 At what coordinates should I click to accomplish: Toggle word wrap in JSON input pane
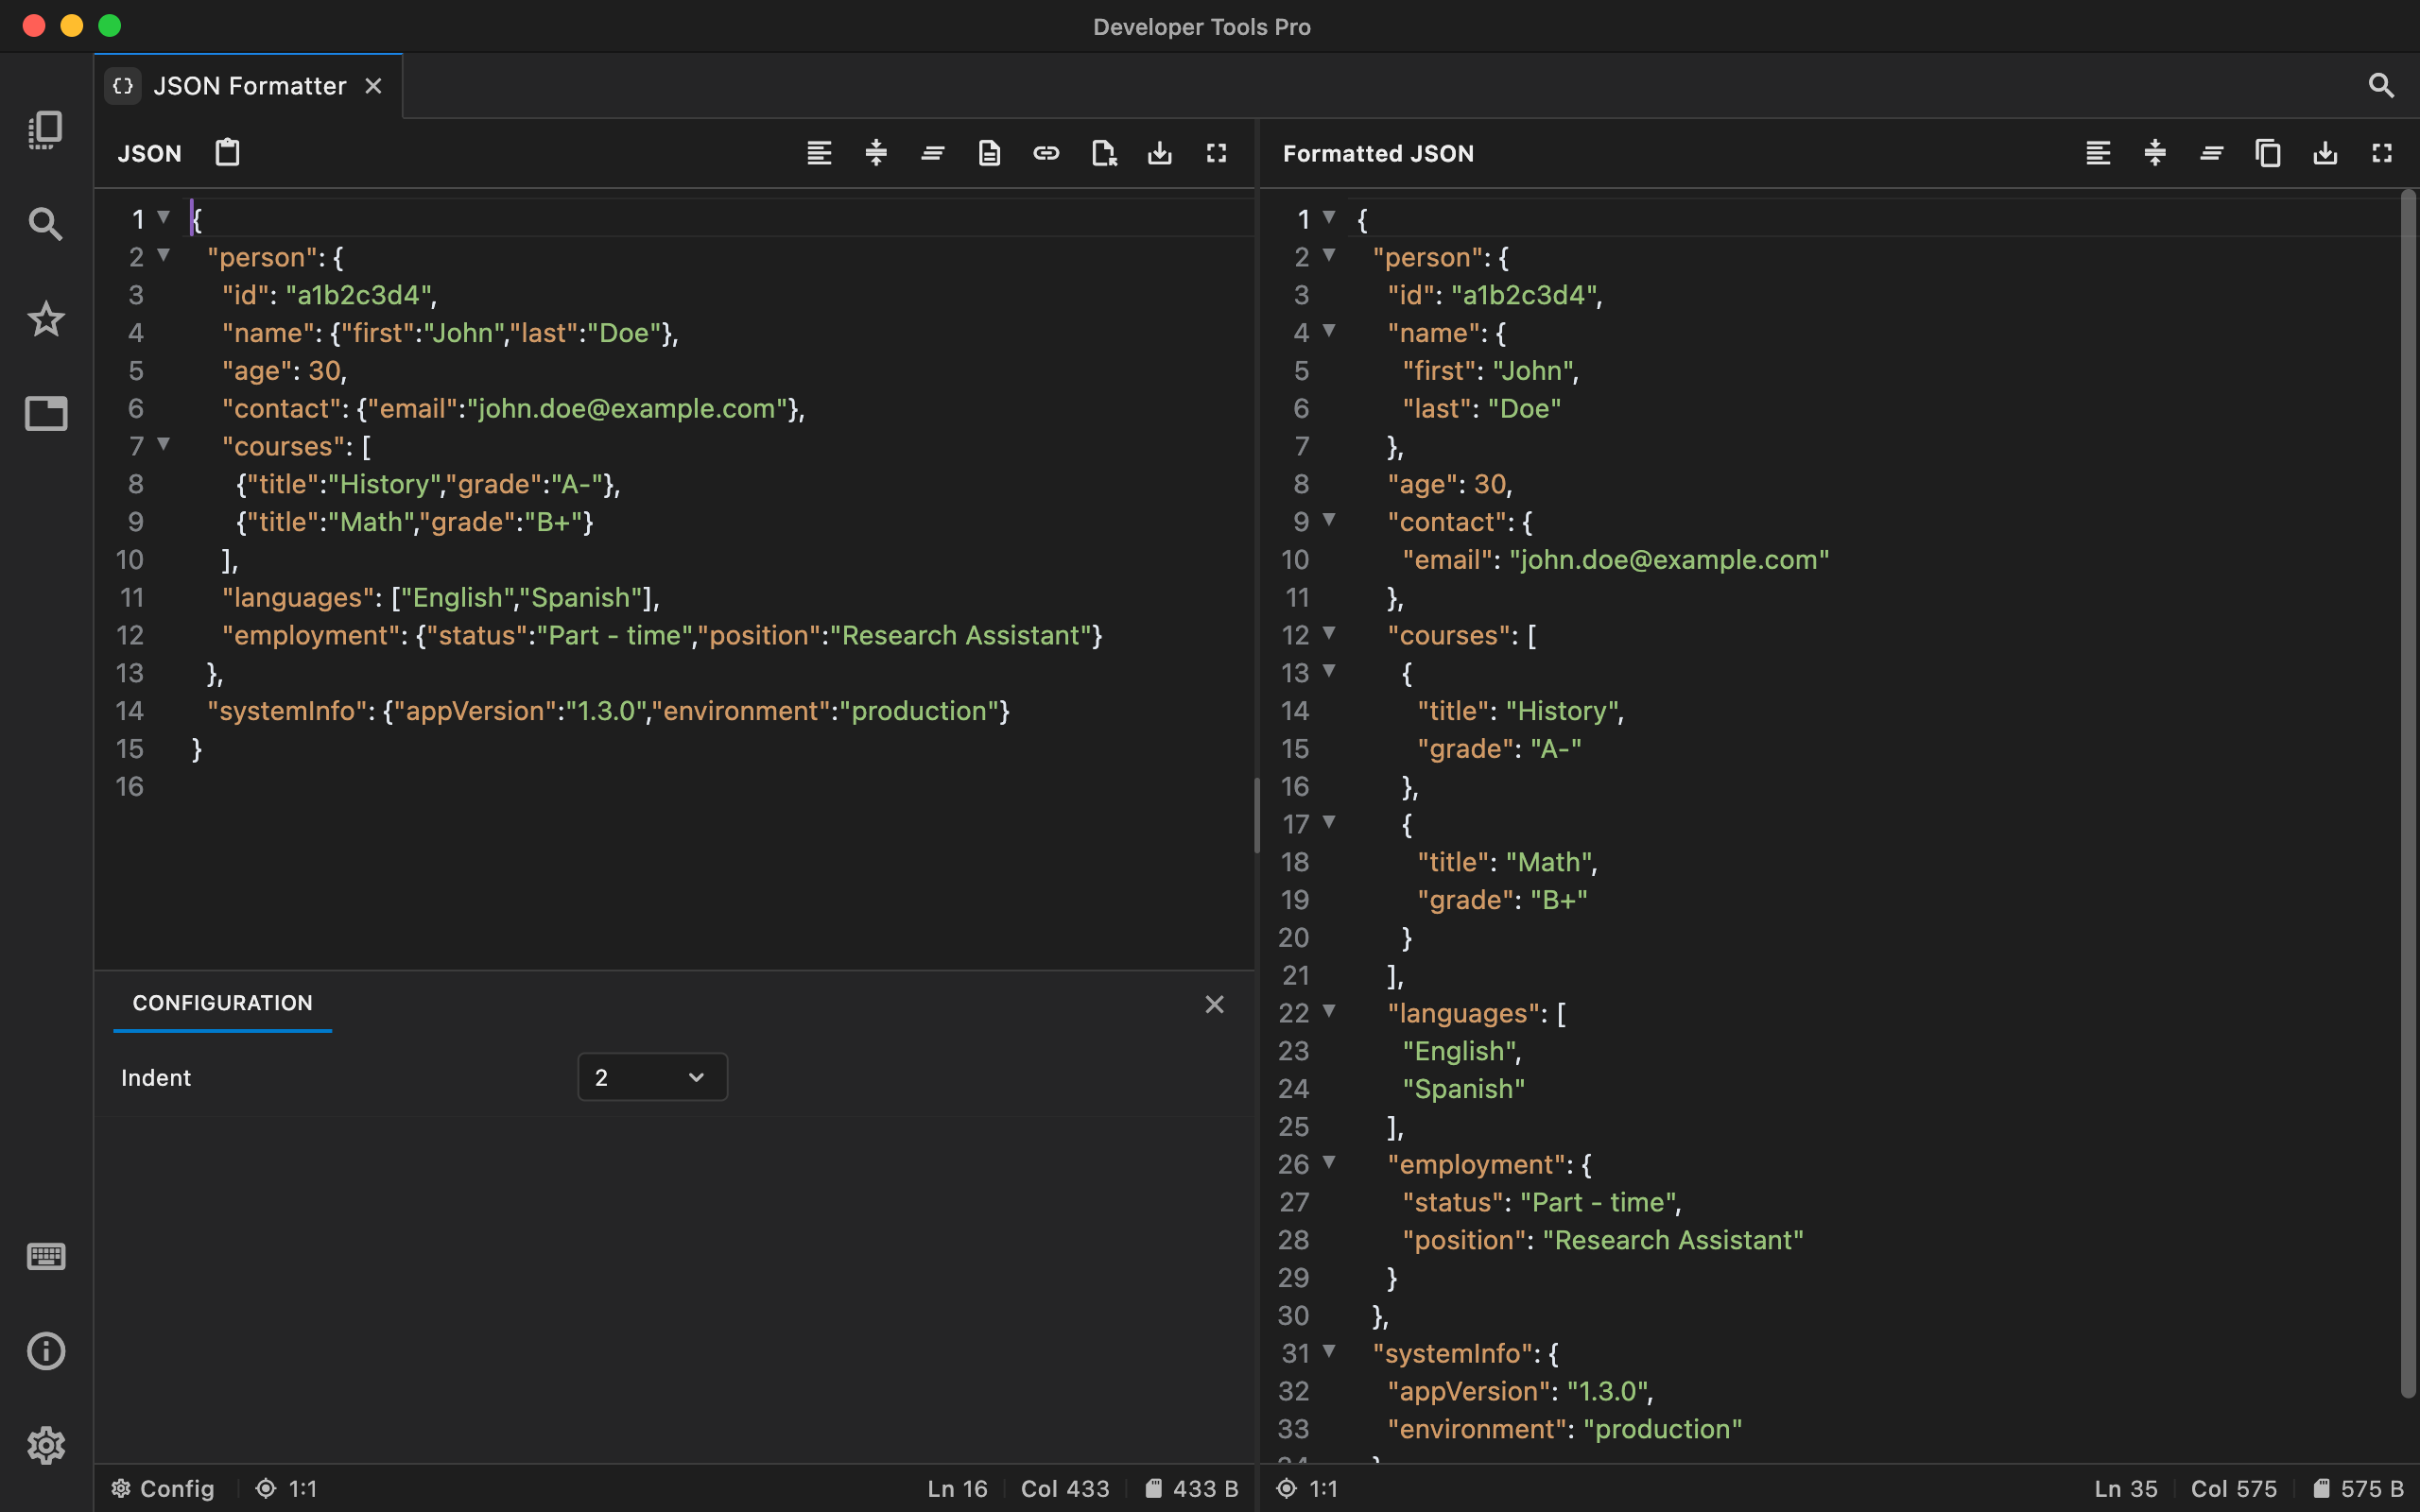[x=933, y=153]
